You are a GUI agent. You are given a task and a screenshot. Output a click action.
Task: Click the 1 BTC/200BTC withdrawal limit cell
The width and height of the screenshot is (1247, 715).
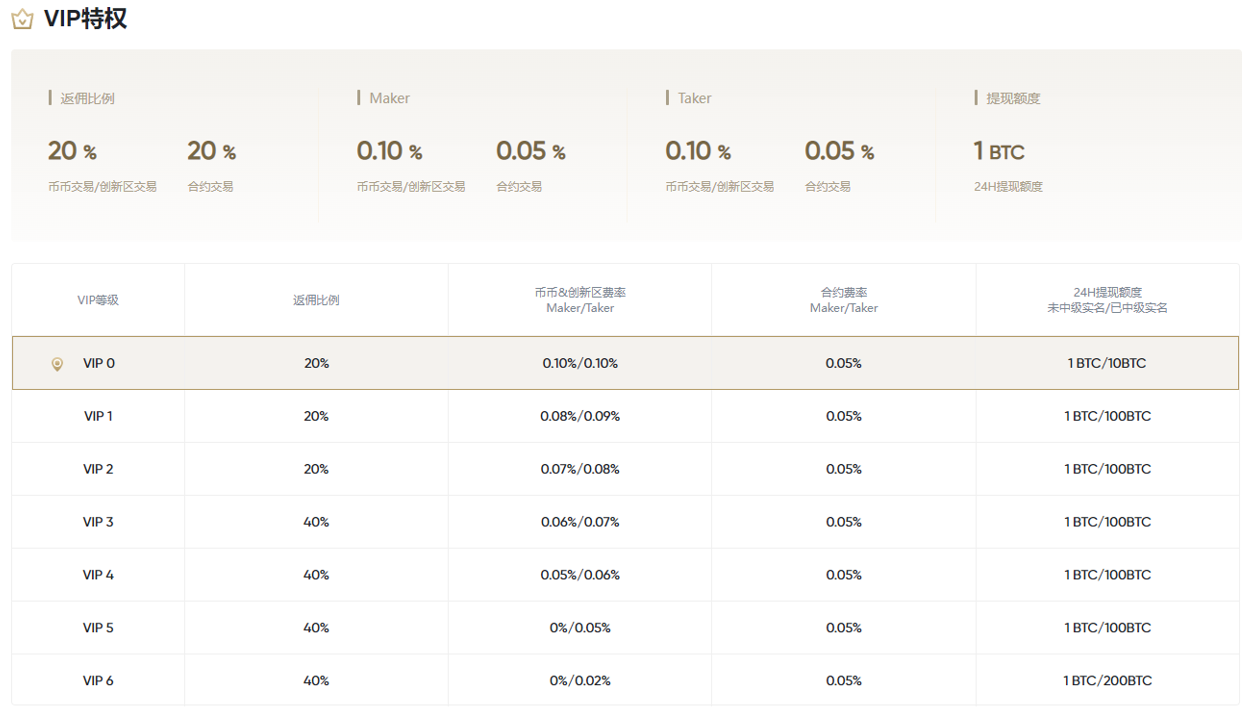click(1107, 681)
